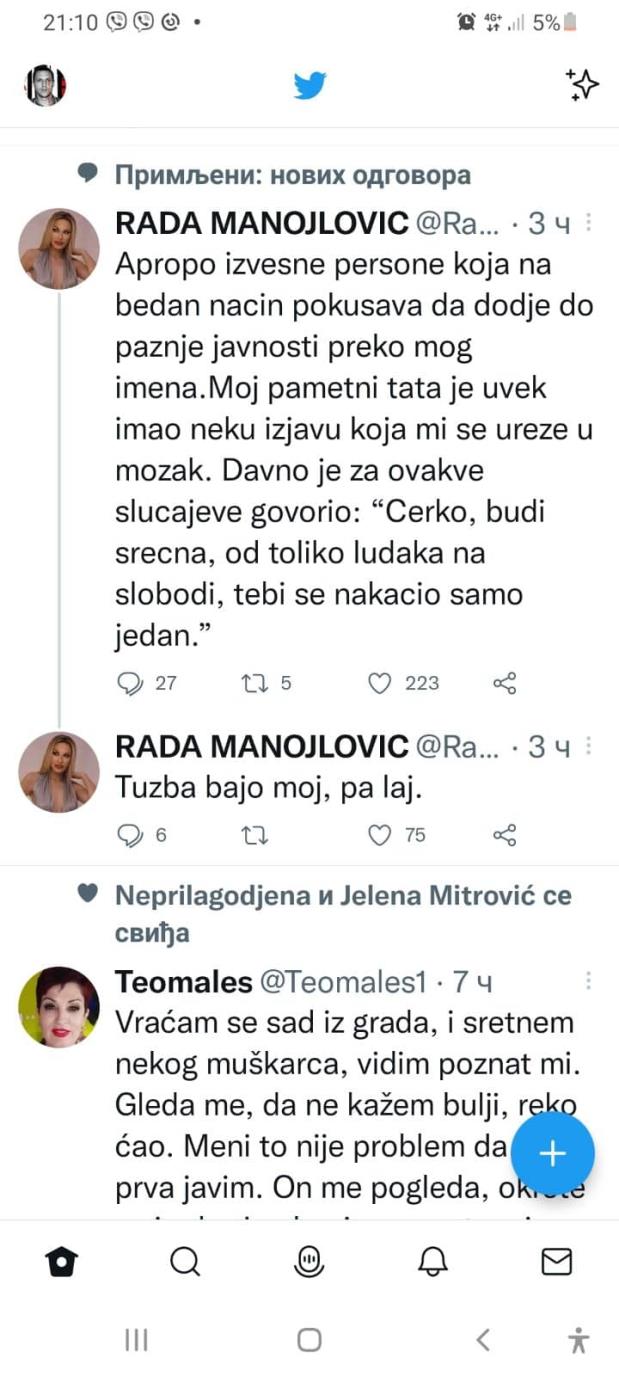Open the Search tab
This screenshot has height=1376, width=619.
point(185,1262)
